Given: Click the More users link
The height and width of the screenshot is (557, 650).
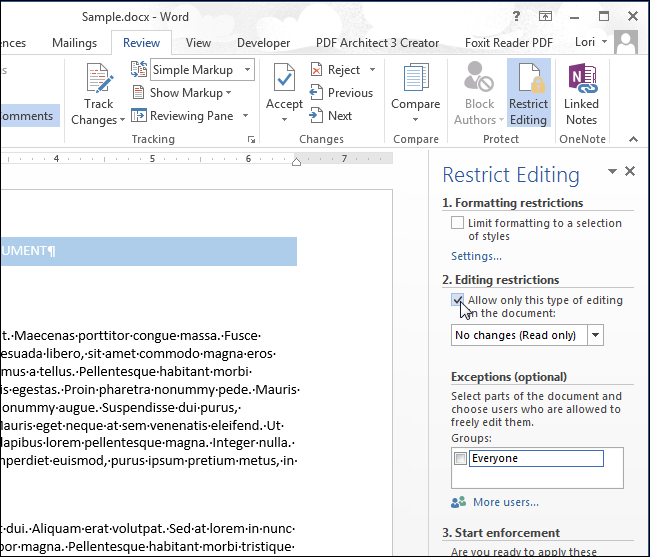Looking at the screenshot, I should (x=506, y=502).
